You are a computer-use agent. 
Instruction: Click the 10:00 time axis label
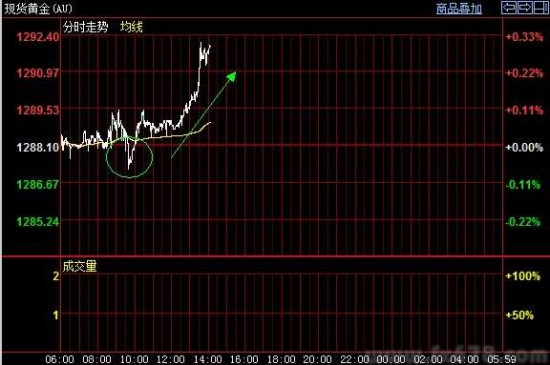[134, 359]
